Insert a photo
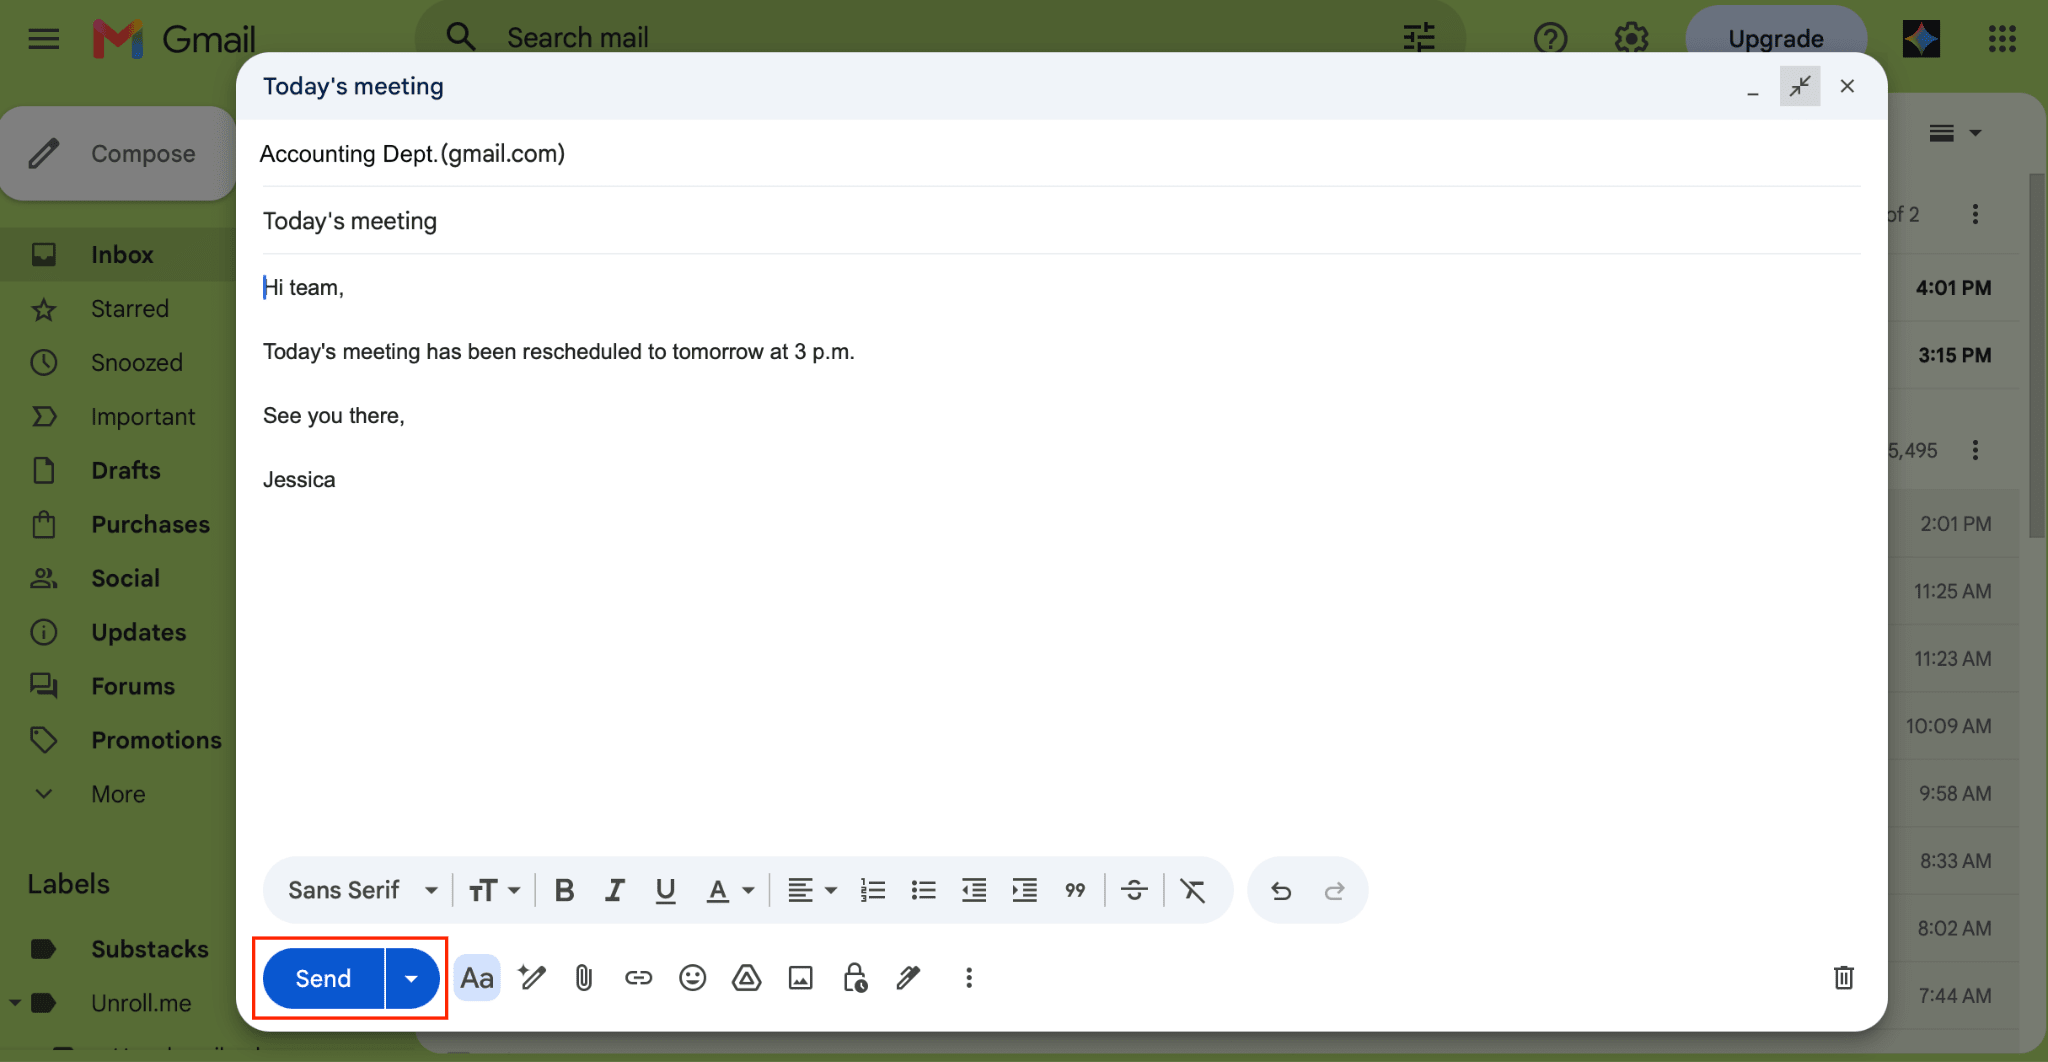 click(800, 978)
